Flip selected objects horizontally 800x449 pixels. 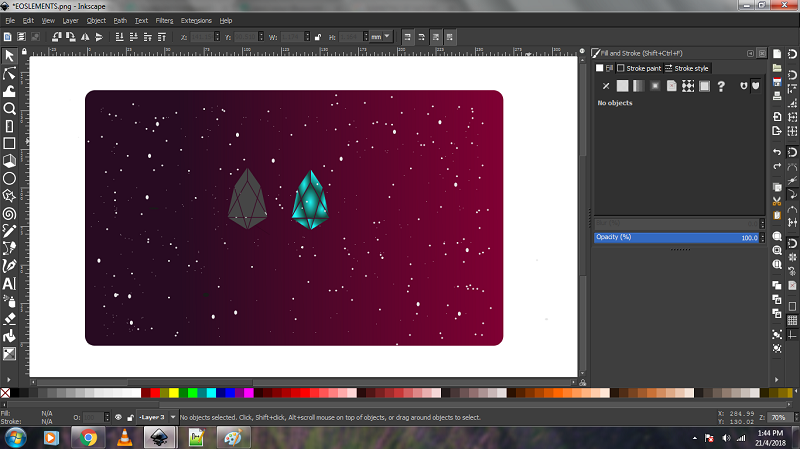(x=85, y=37)
